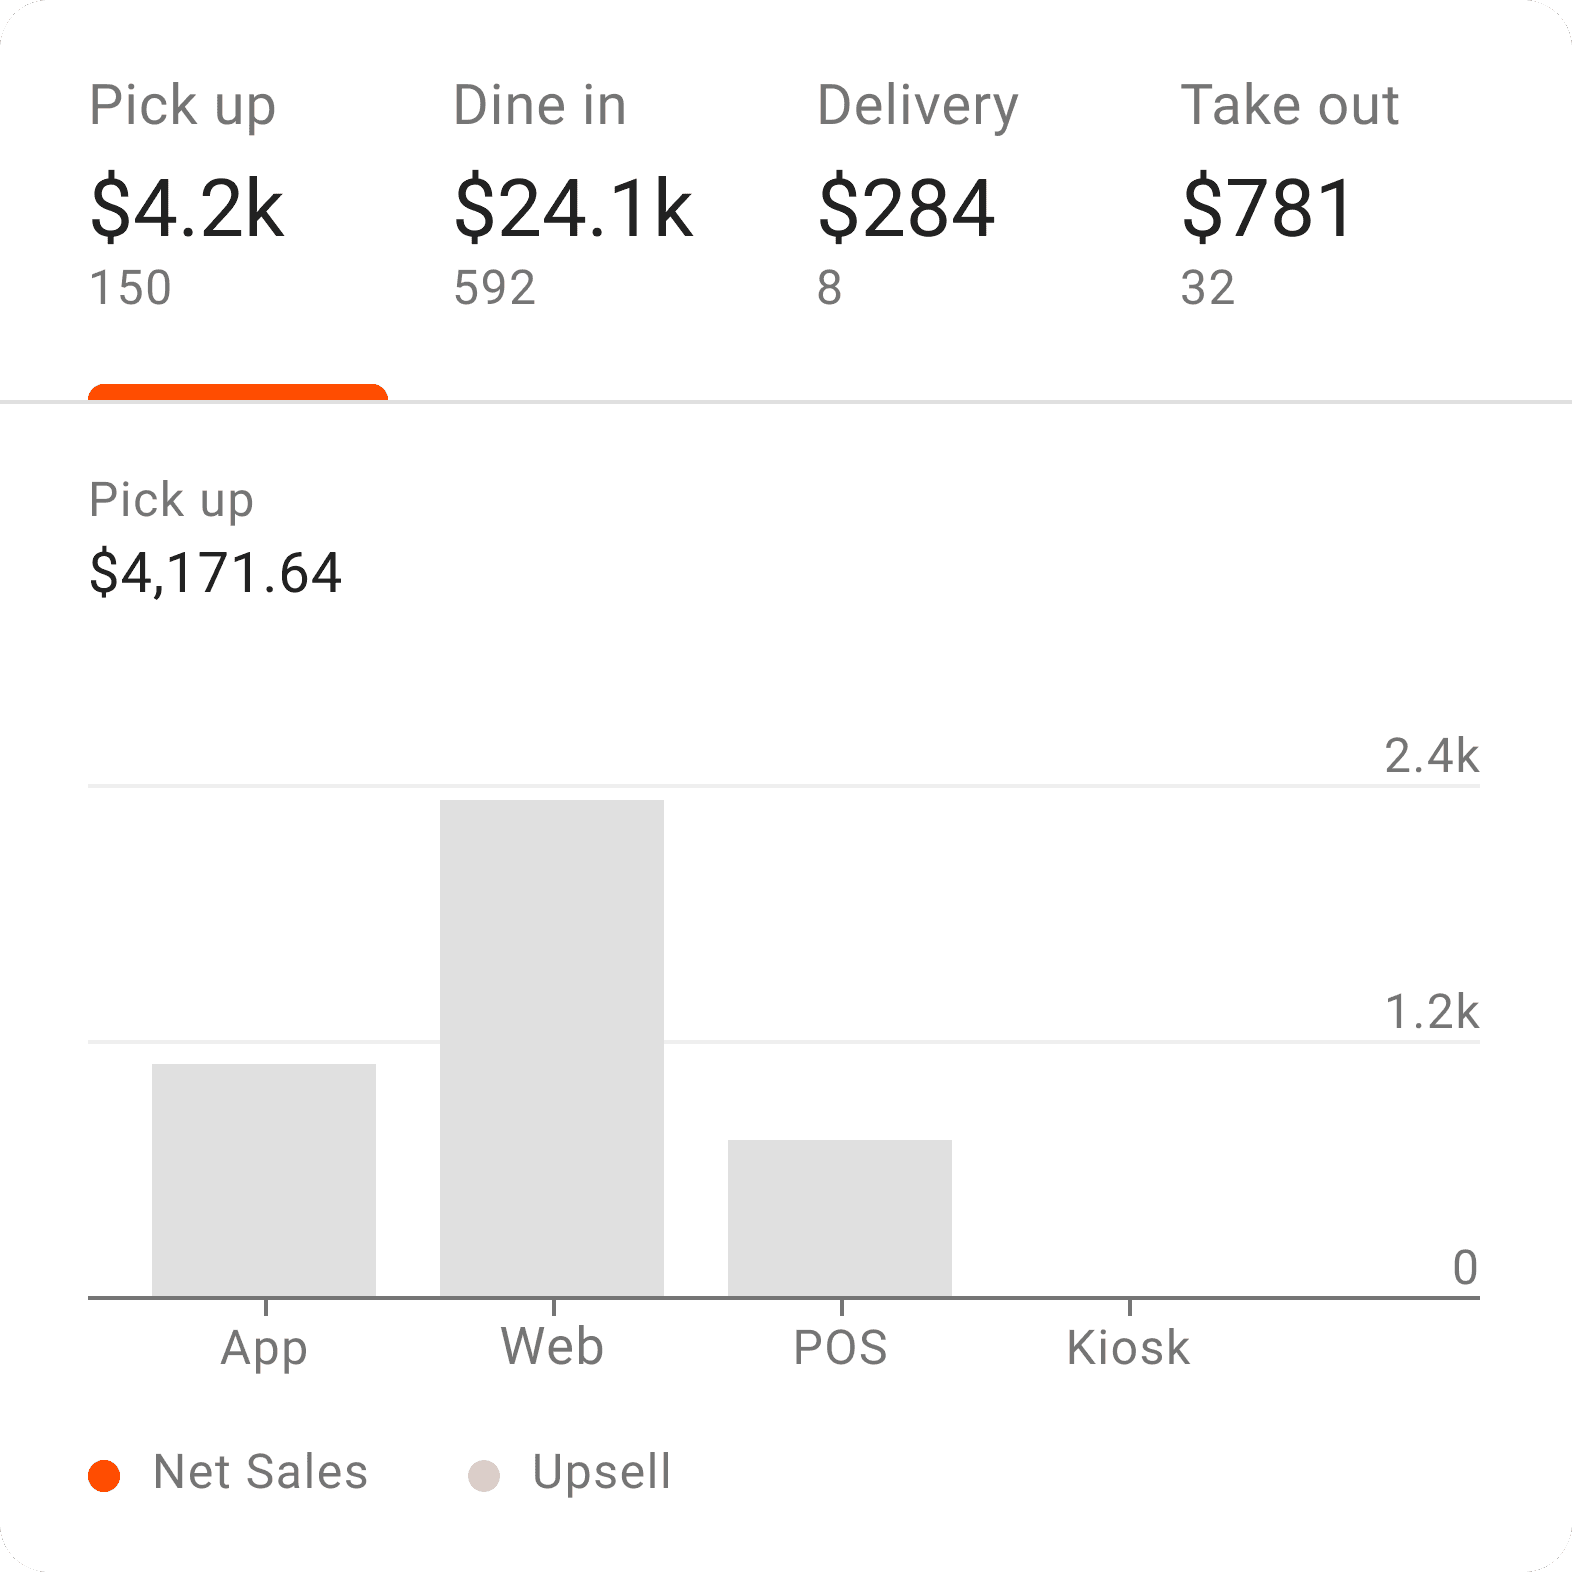
Task: Click the 2.4k y-axis label
Action: (1431, 756)
